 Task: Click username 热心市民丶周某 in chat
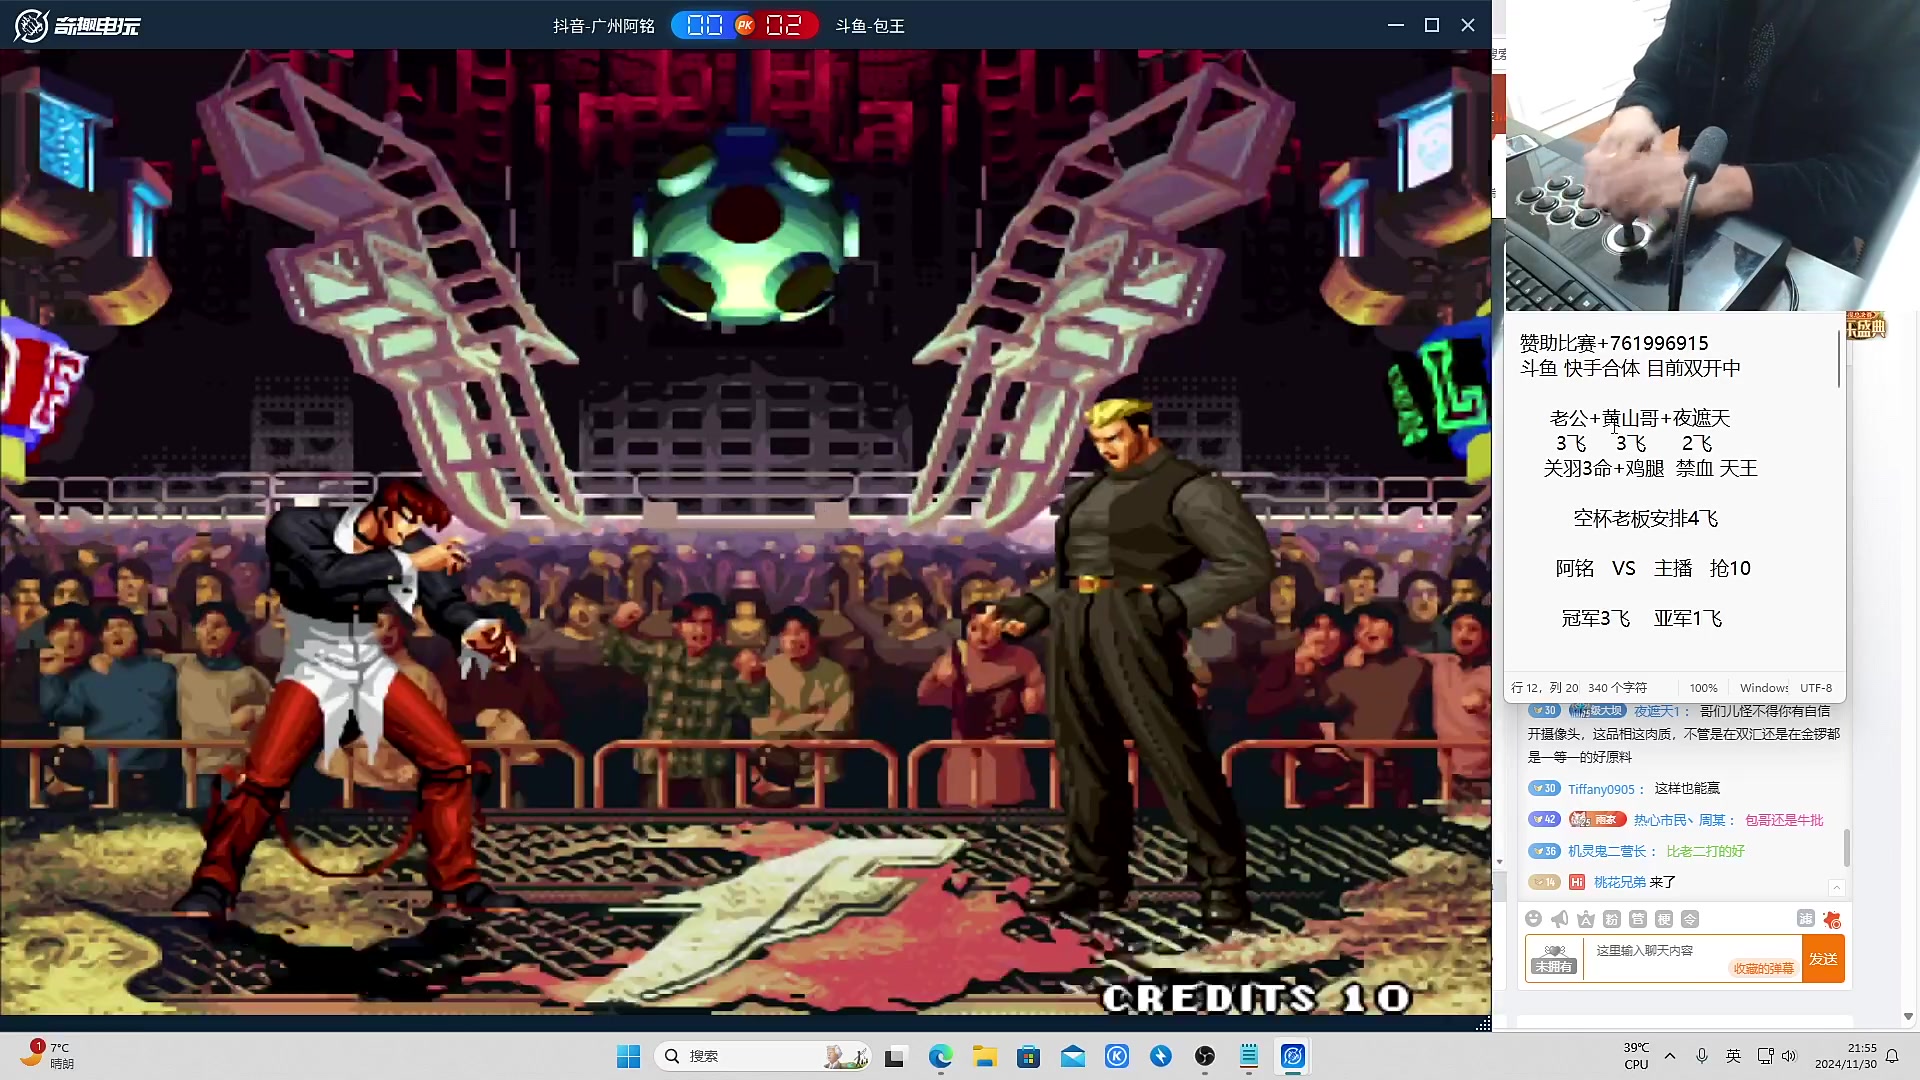[1679, 820]
